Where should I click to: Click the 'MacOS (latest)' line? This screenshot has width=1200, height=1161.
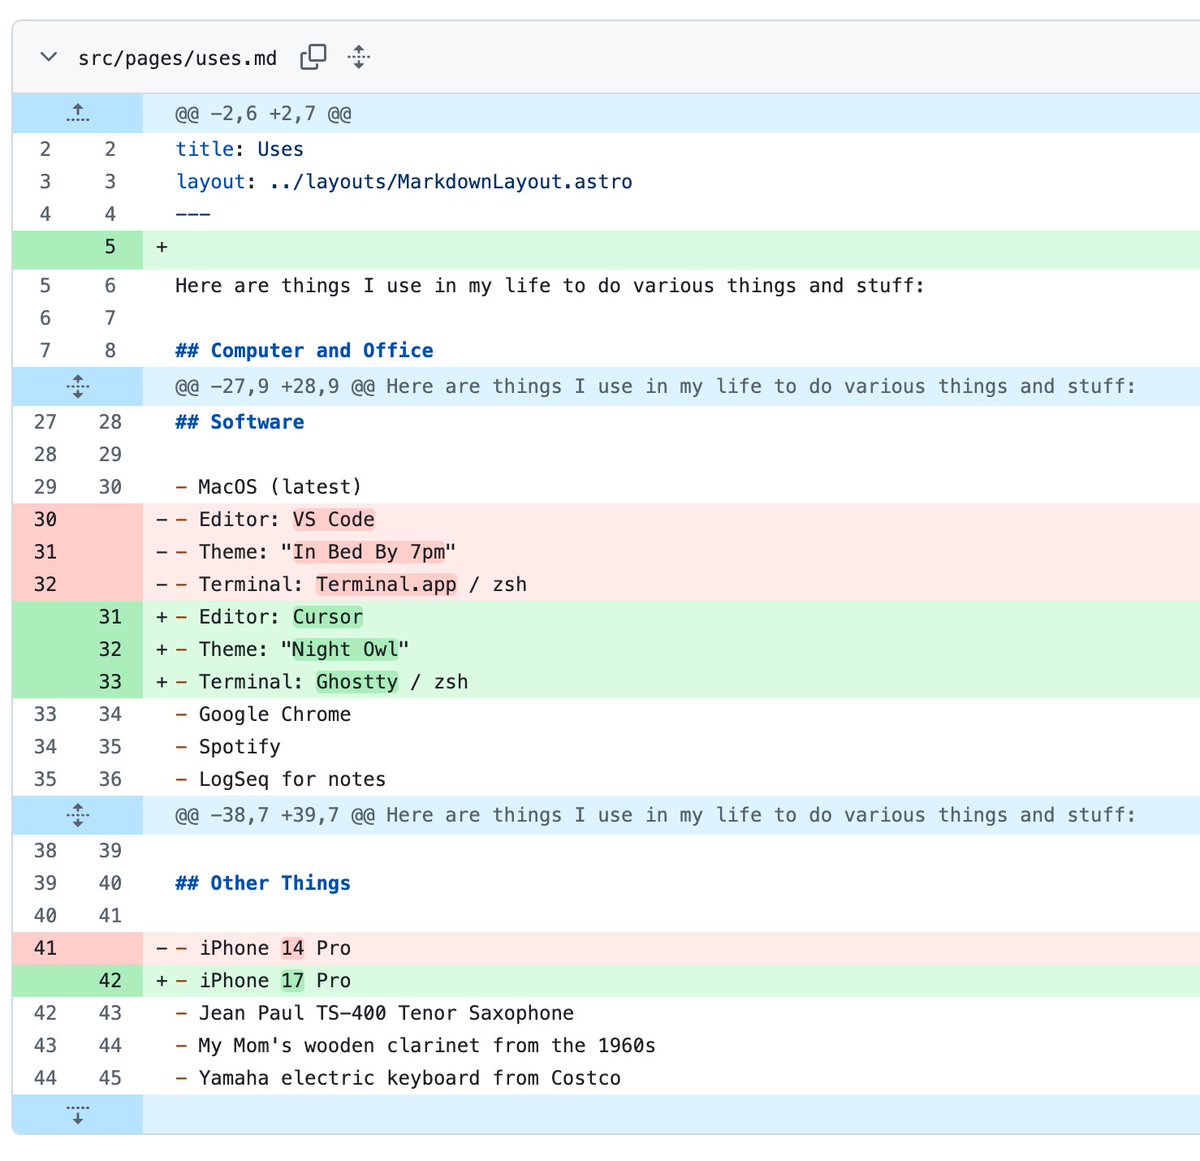268,487
